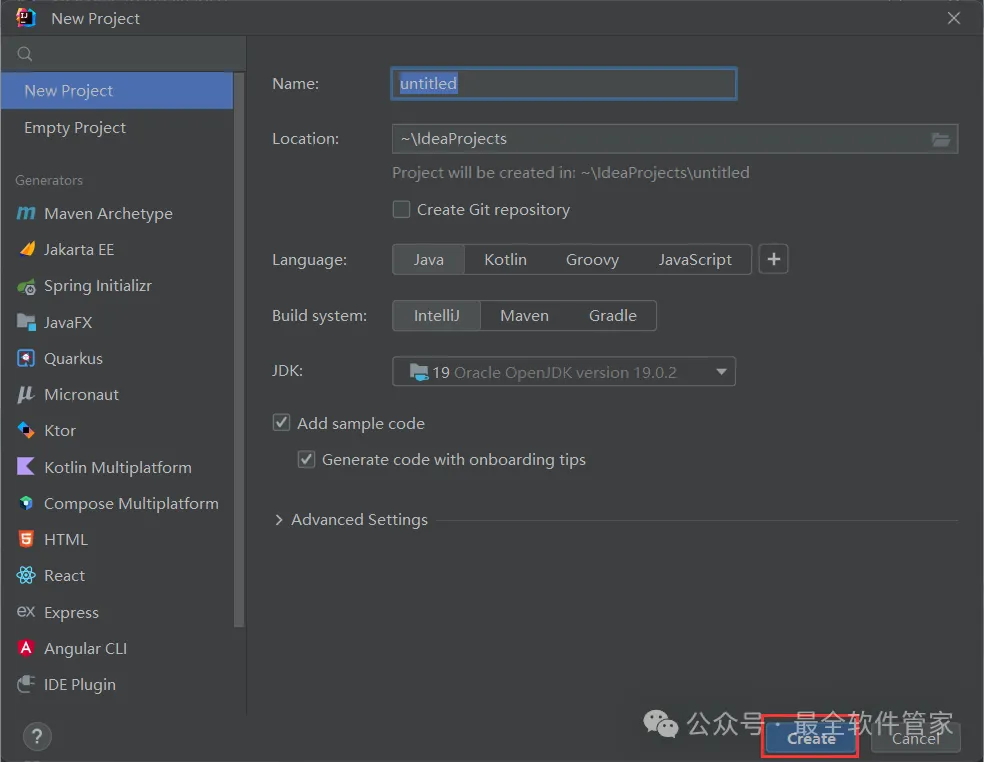Click the Name input field
Viewport: 984px width, 762px height.
click(564, 83)
